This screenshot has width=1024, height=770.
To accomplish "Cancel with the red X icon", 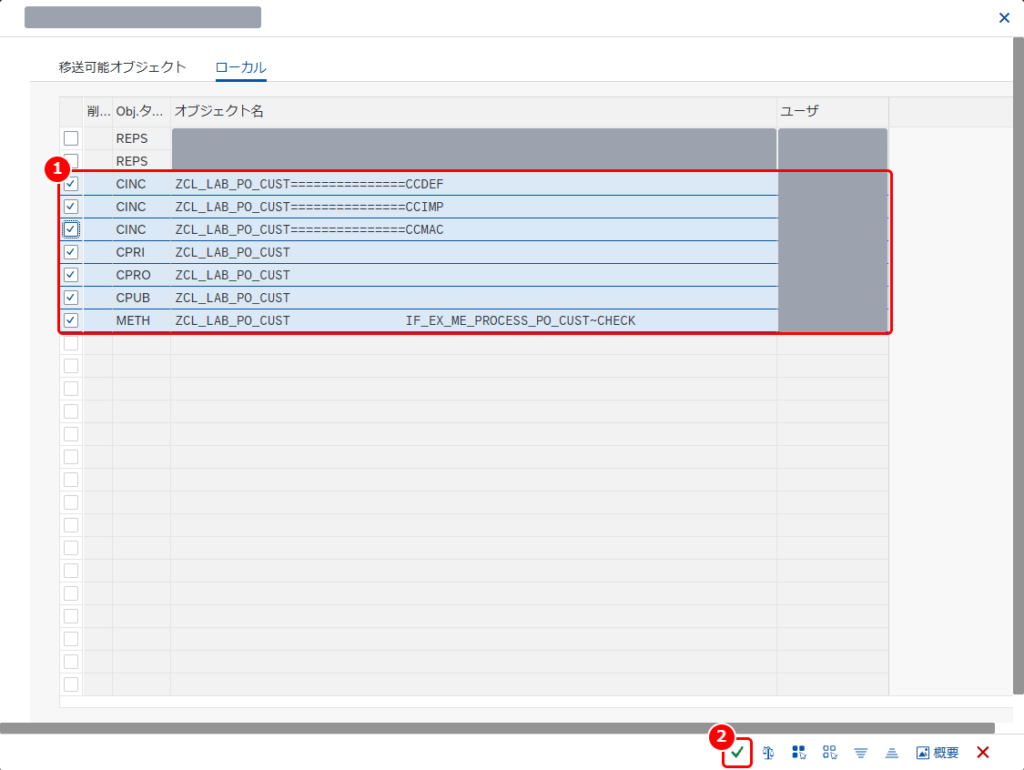I will click(x=983, y=752).
